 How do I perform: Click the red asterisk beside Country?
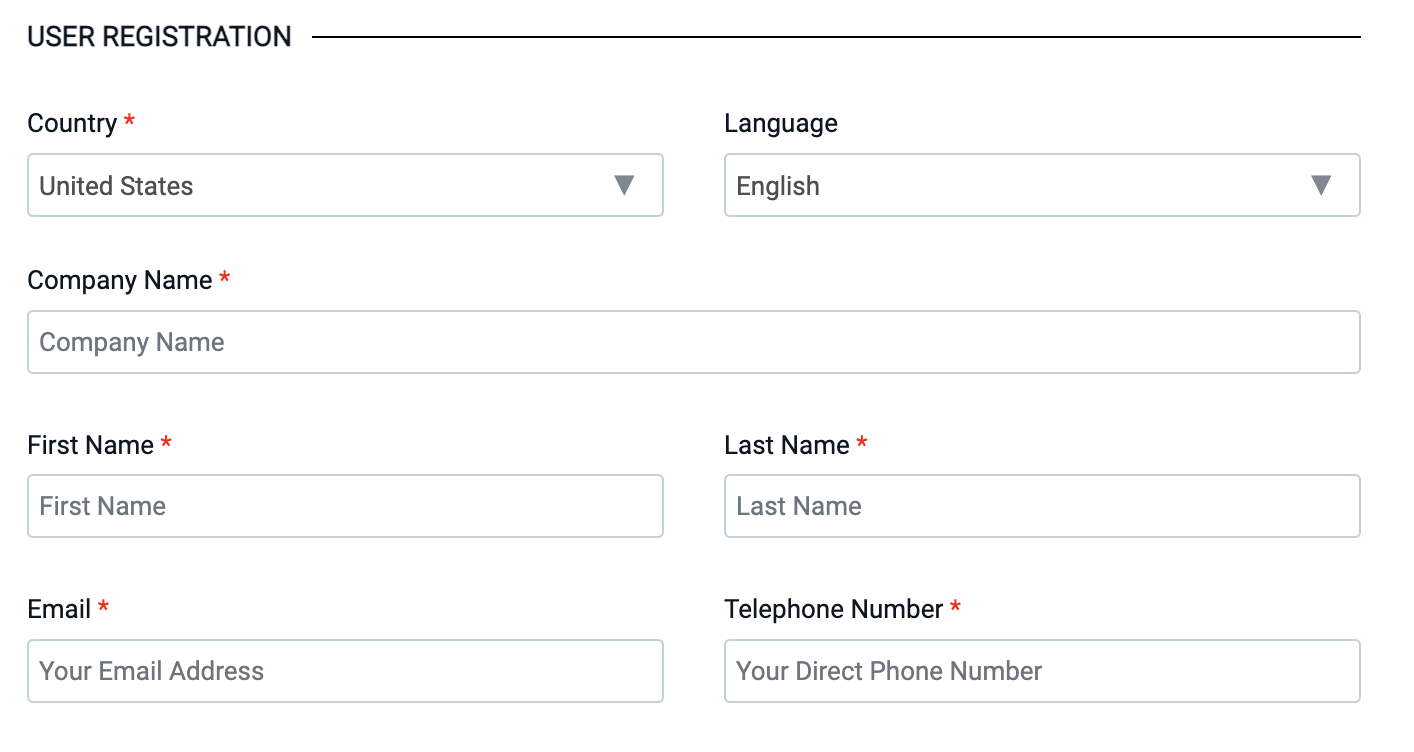click(x=130, y=122)
